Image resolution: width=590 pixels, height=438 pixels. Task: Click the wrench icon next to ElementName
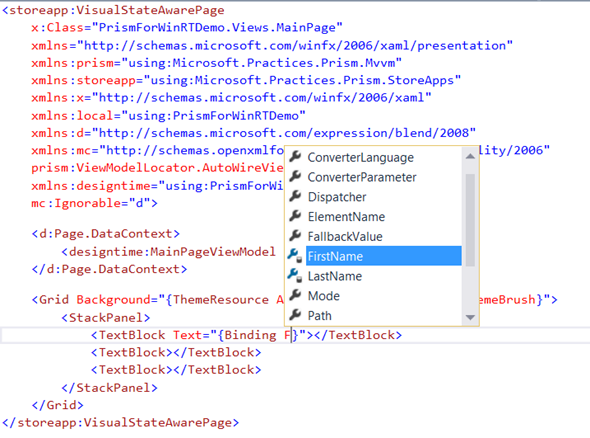click(295, 216)
